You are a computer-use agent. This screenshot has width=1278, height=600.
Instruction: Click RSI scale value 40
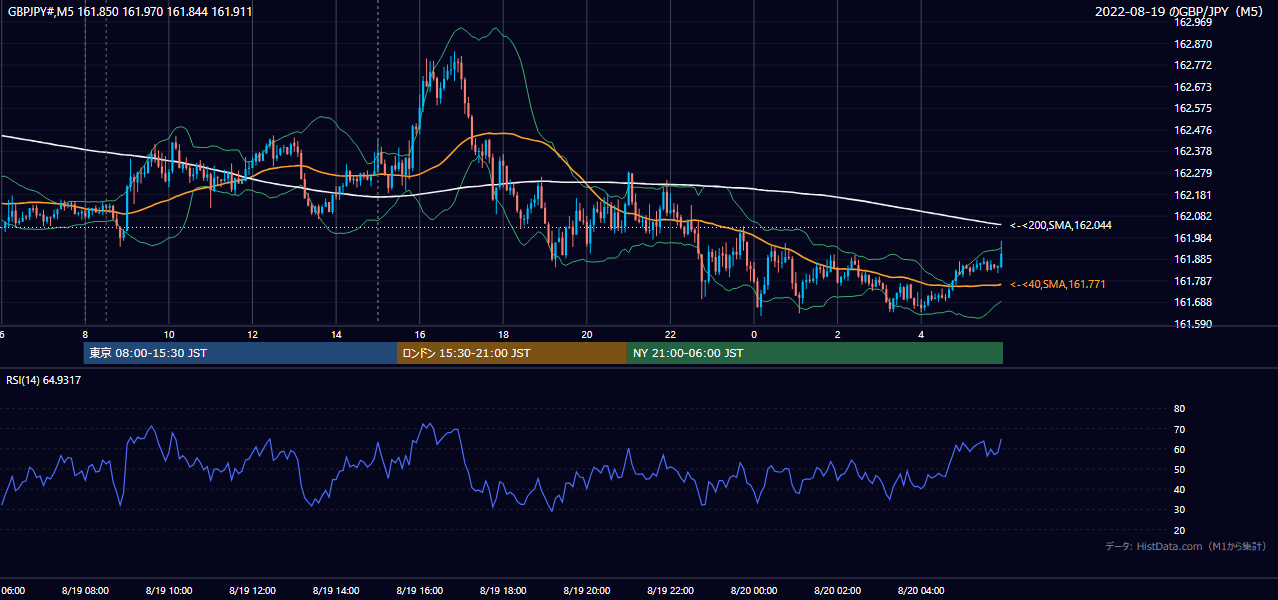[1179, 489]
